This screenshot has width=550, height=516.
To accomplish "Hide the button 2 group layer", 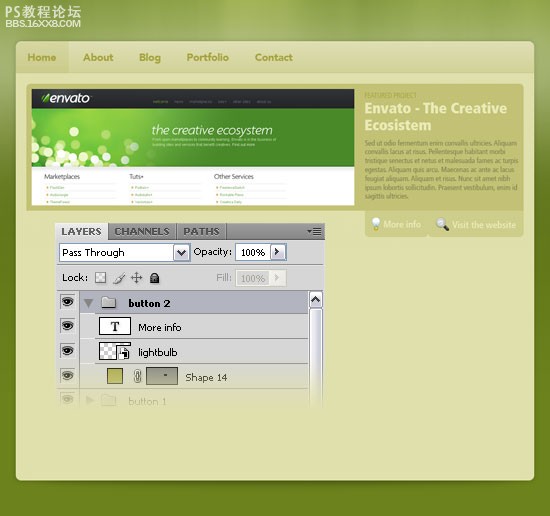I will tap(68, 302).
